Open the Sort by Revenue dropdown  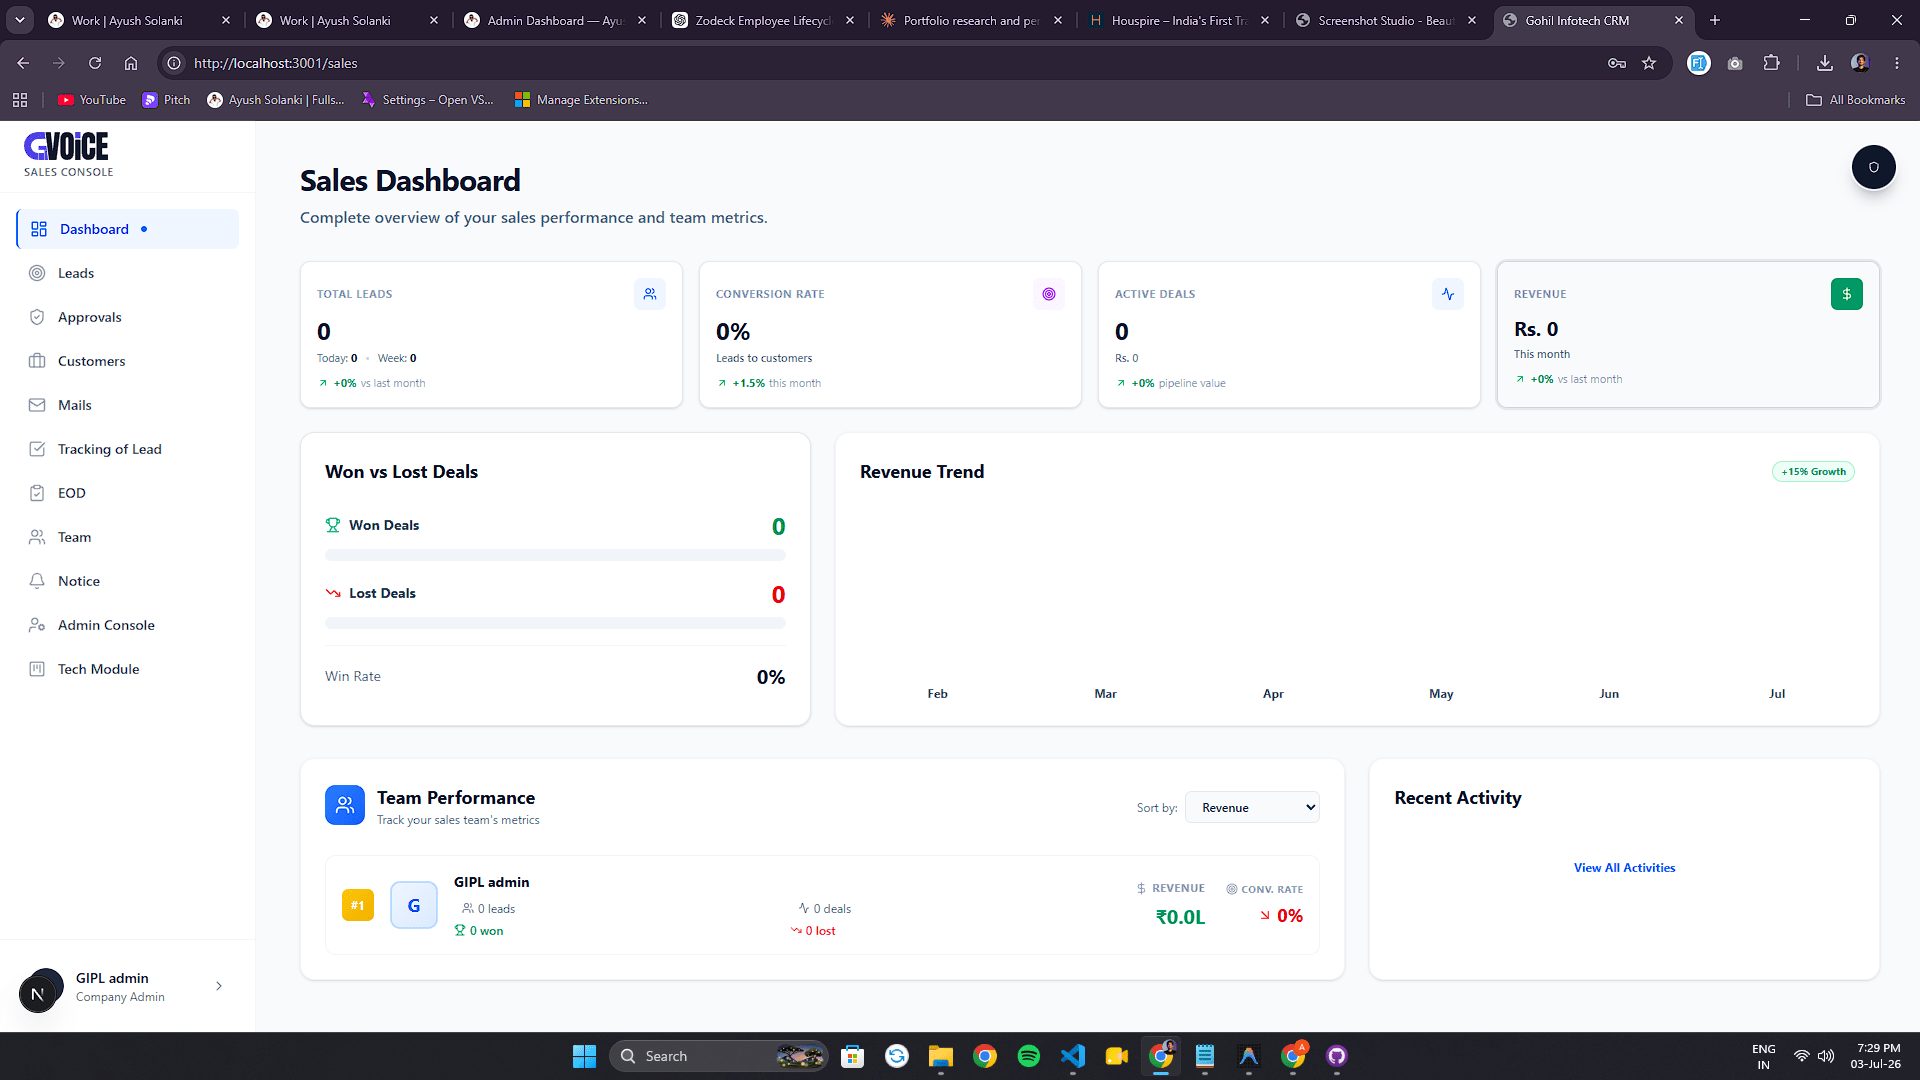click(x=1252, y=807)
